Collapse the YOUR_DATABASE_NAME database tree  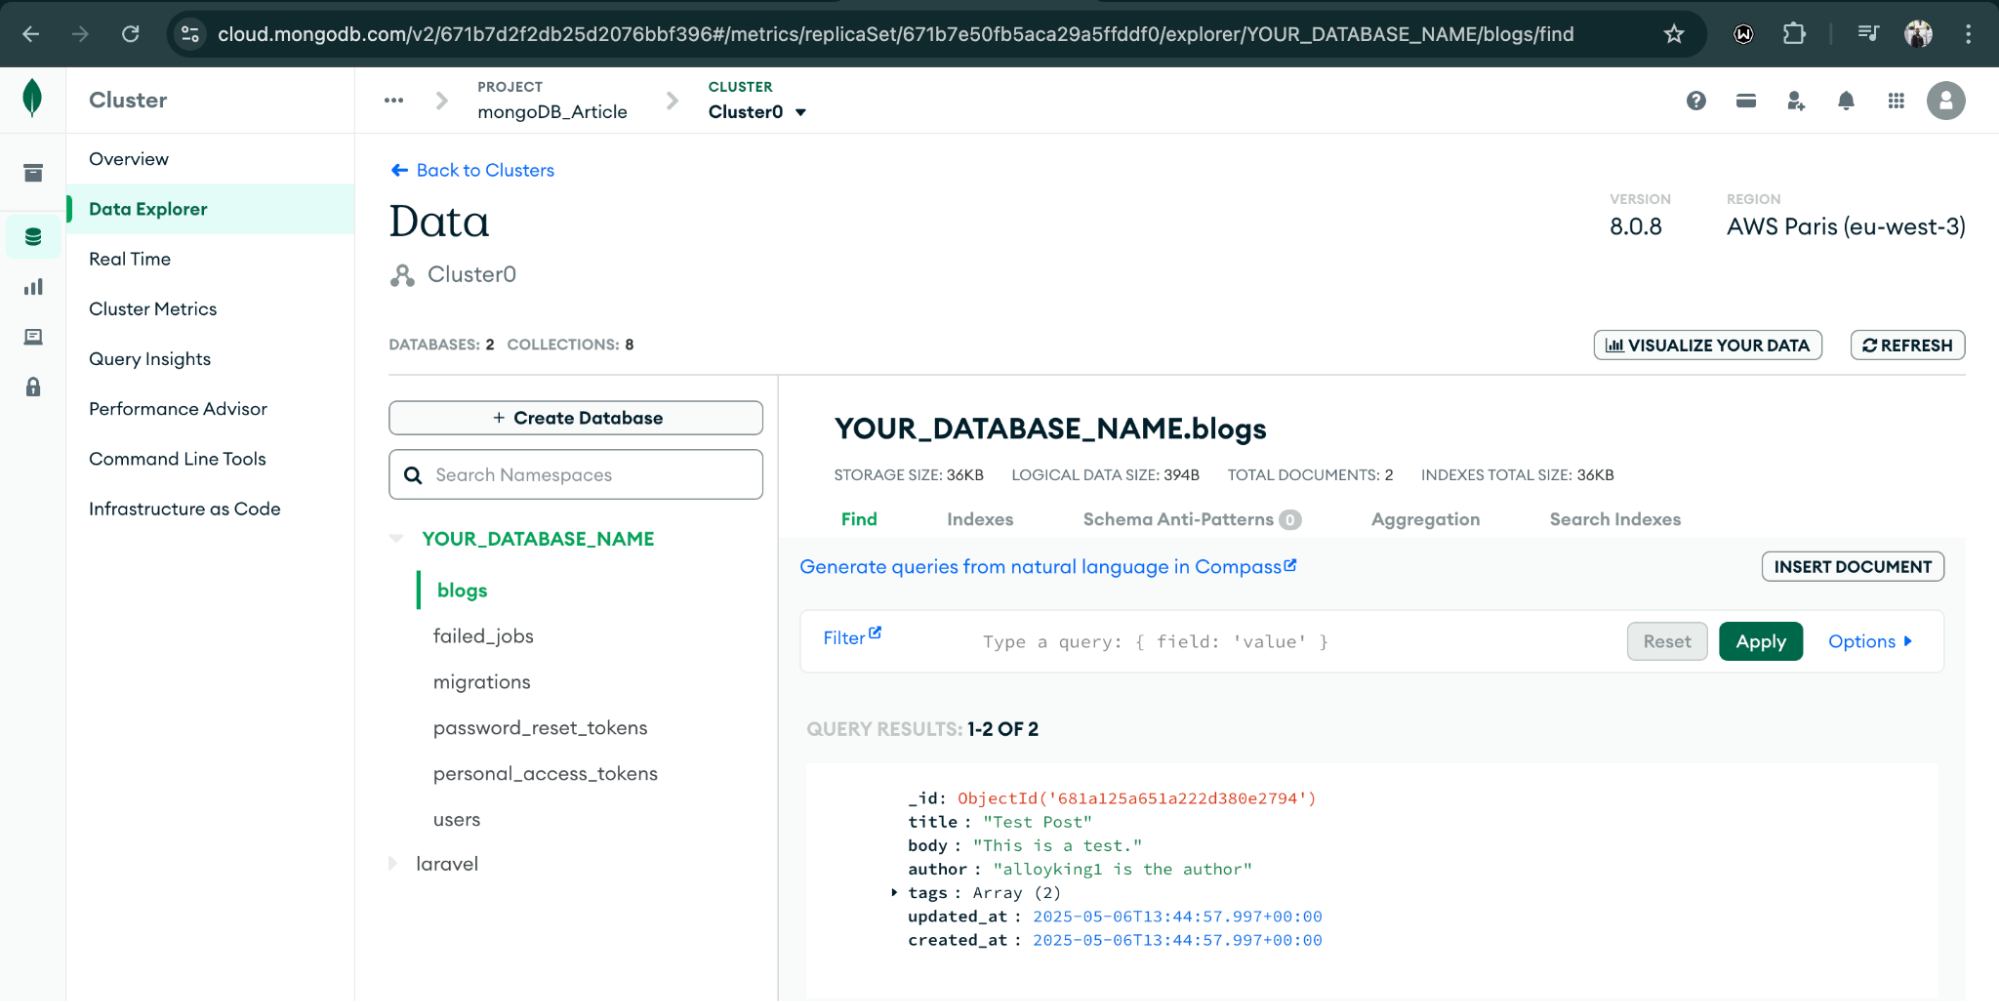point(397,538)
